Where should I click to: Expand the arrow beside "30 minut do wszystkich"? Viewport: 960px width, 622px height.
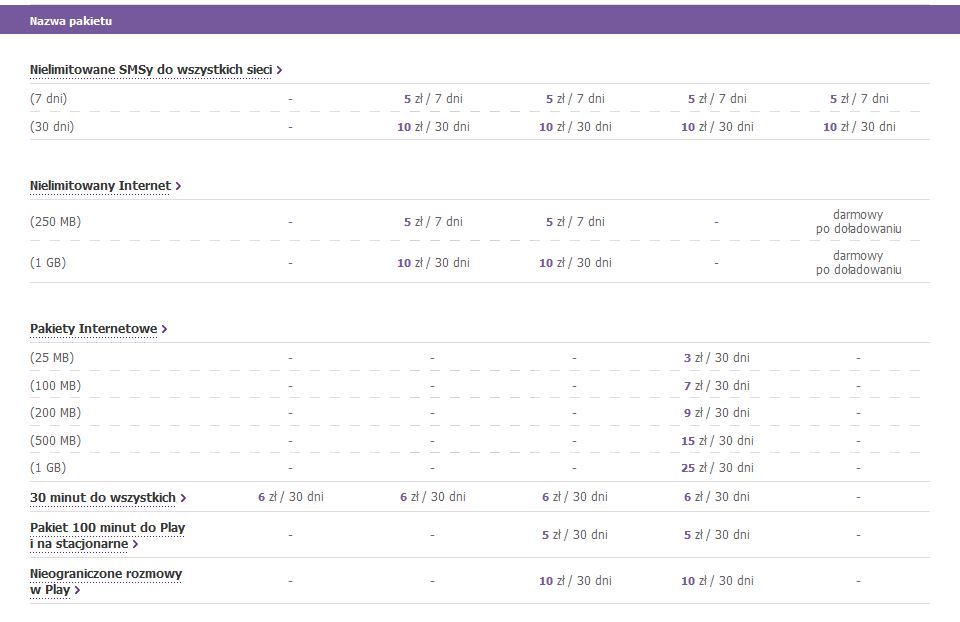(183, 498)
